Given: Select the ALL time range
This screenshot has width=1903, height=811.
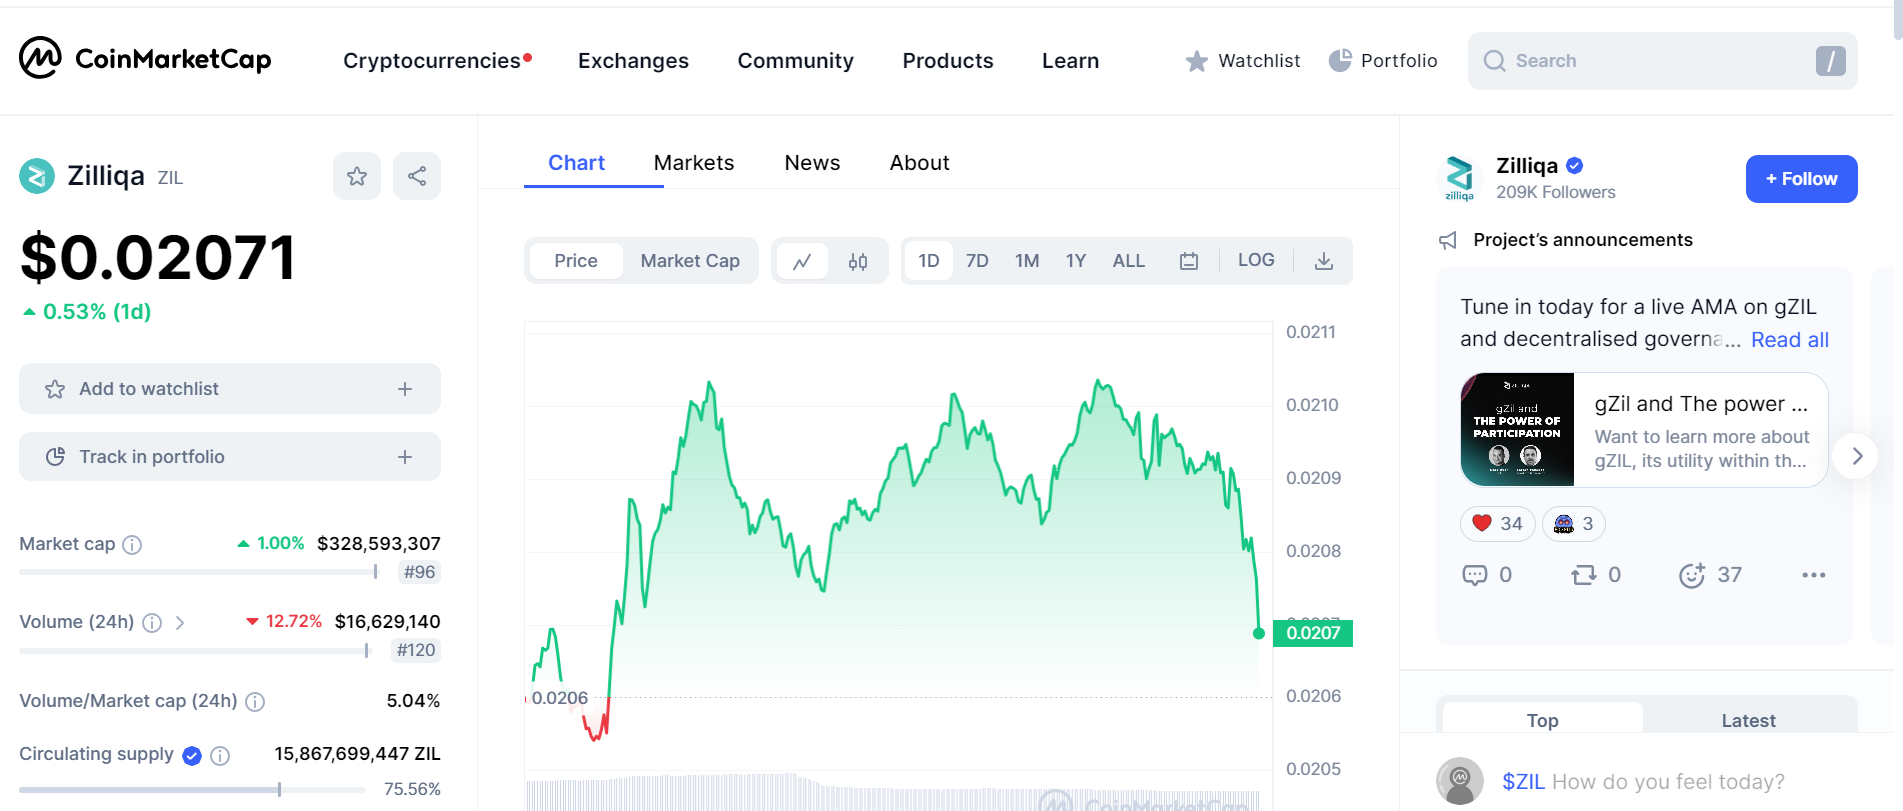Looking at the screenshot, I should tap(1129, 261).
